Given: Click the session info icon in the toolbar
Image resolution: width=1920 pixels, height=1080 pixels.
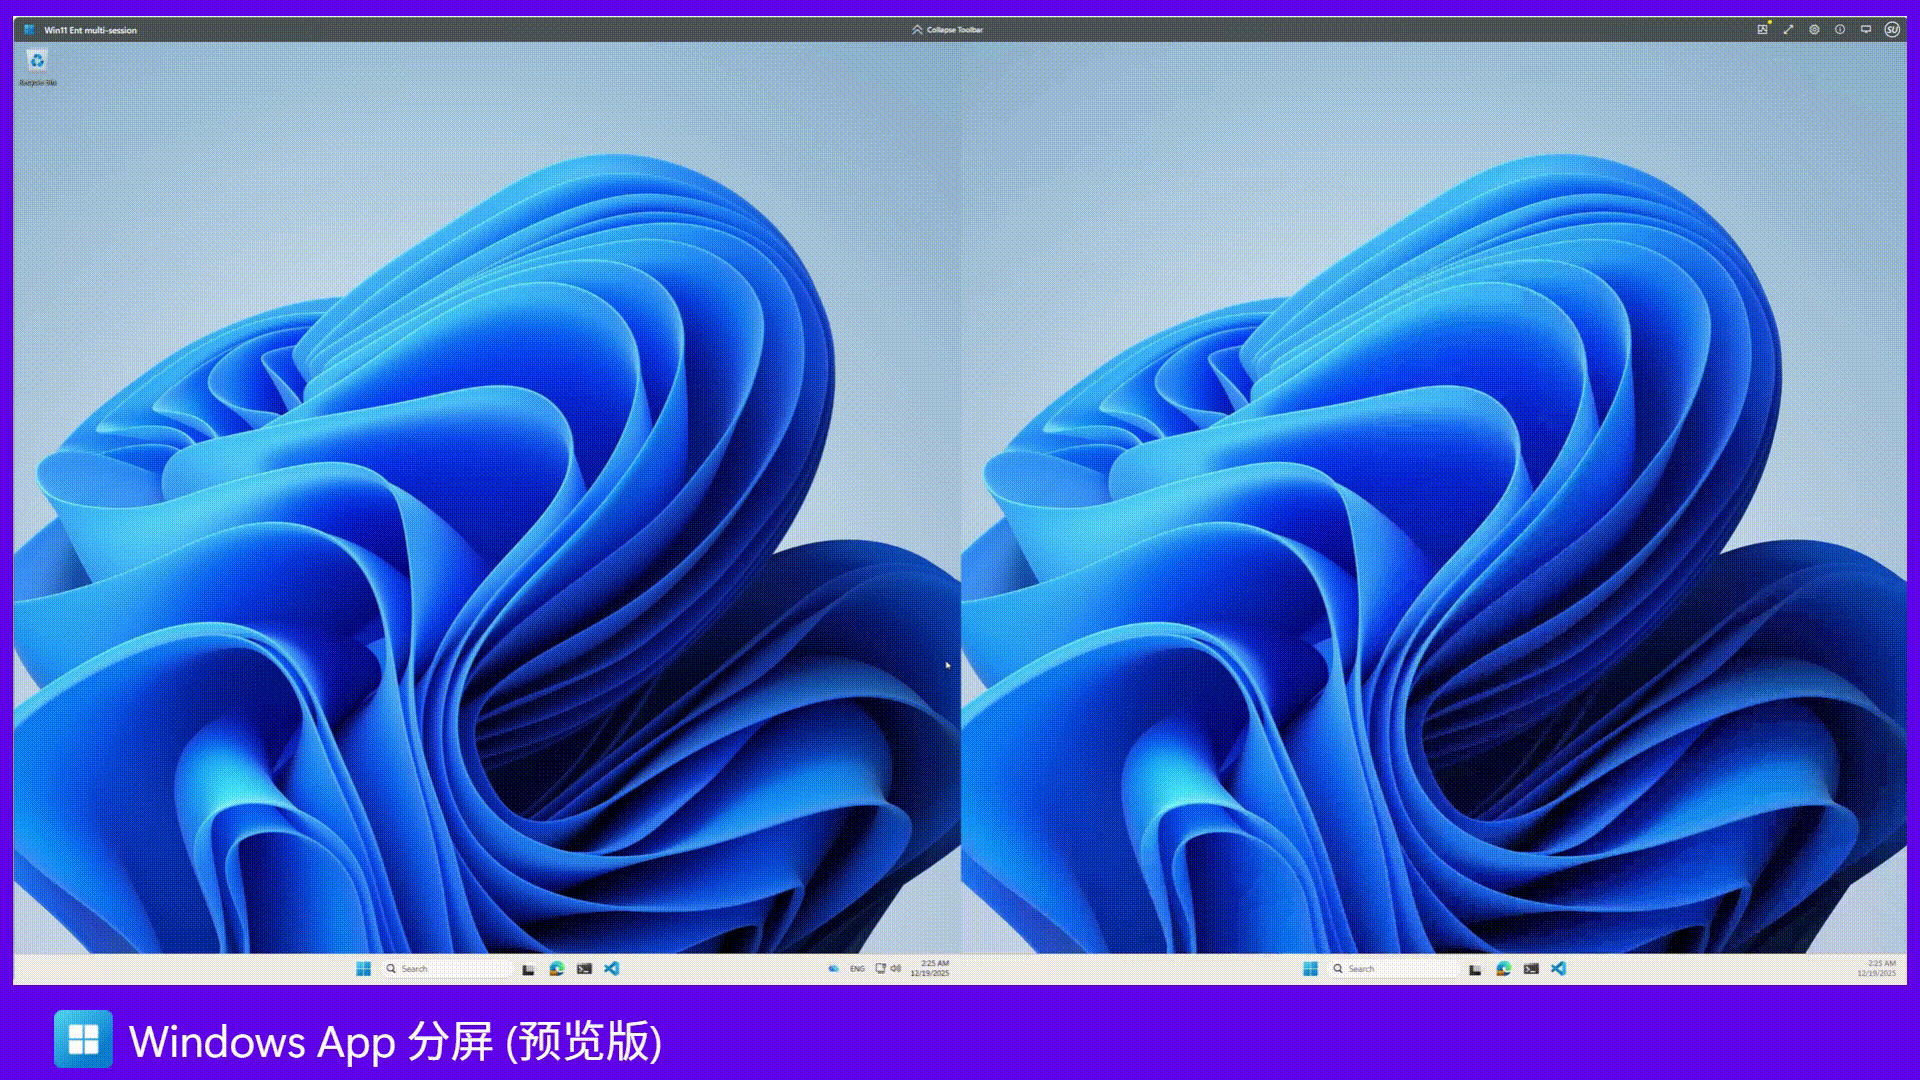Looking at the screenshot, I should pos(1840,30).
